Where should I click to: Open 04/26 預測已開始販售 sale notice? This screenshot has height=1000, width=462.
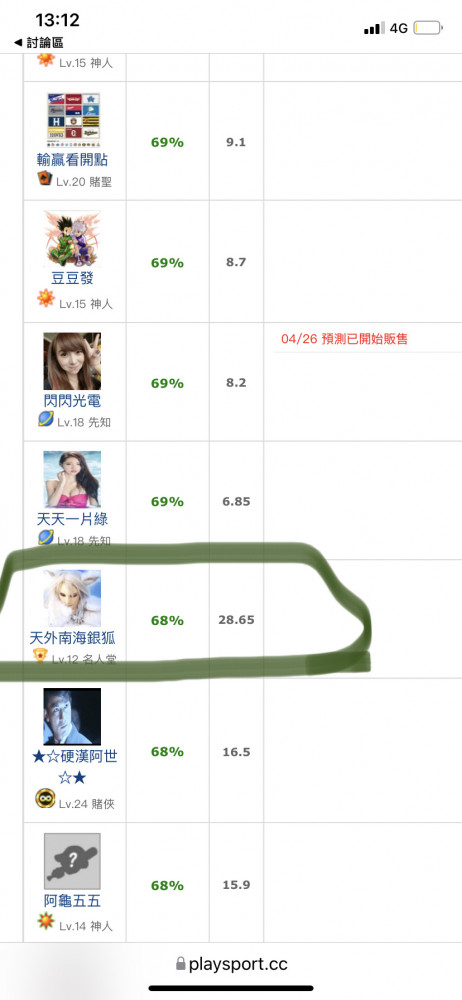[344, 339]
